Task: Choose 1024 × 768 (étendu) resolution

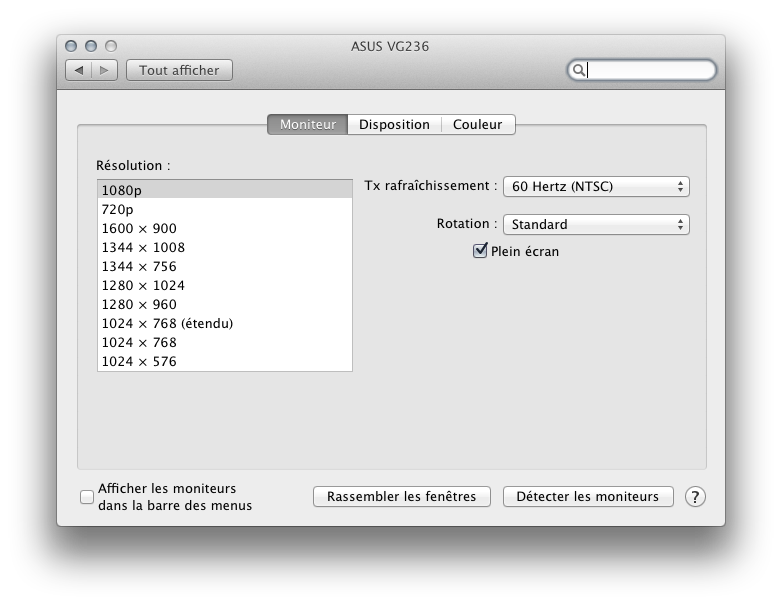Action: [224, 323]
